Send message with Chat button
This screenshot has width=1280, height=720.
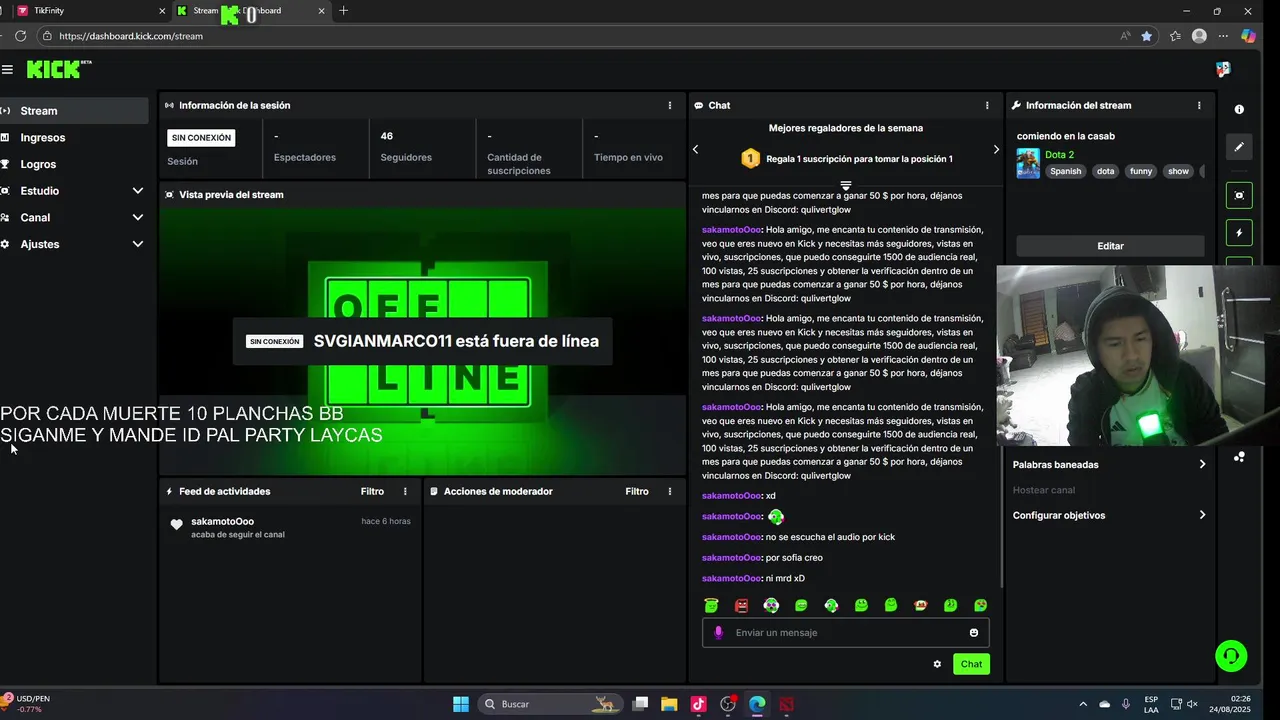(x=971, y=664)
